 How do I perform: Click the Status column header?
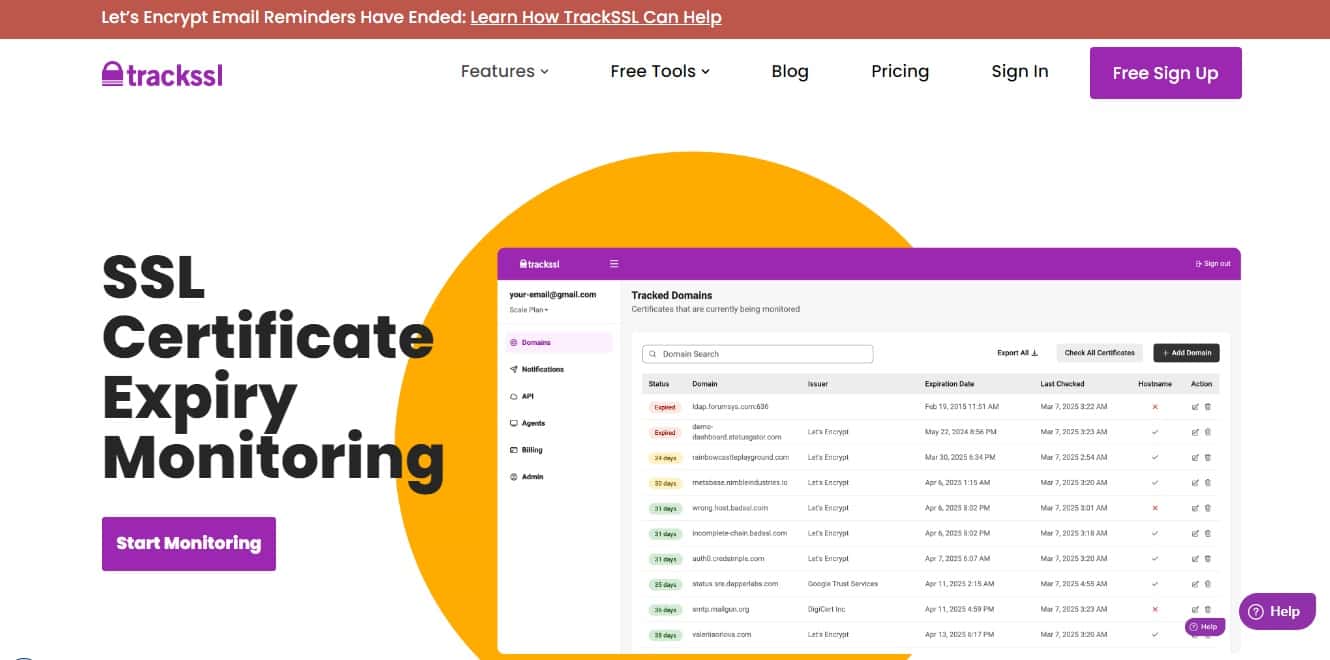point(659,384)
